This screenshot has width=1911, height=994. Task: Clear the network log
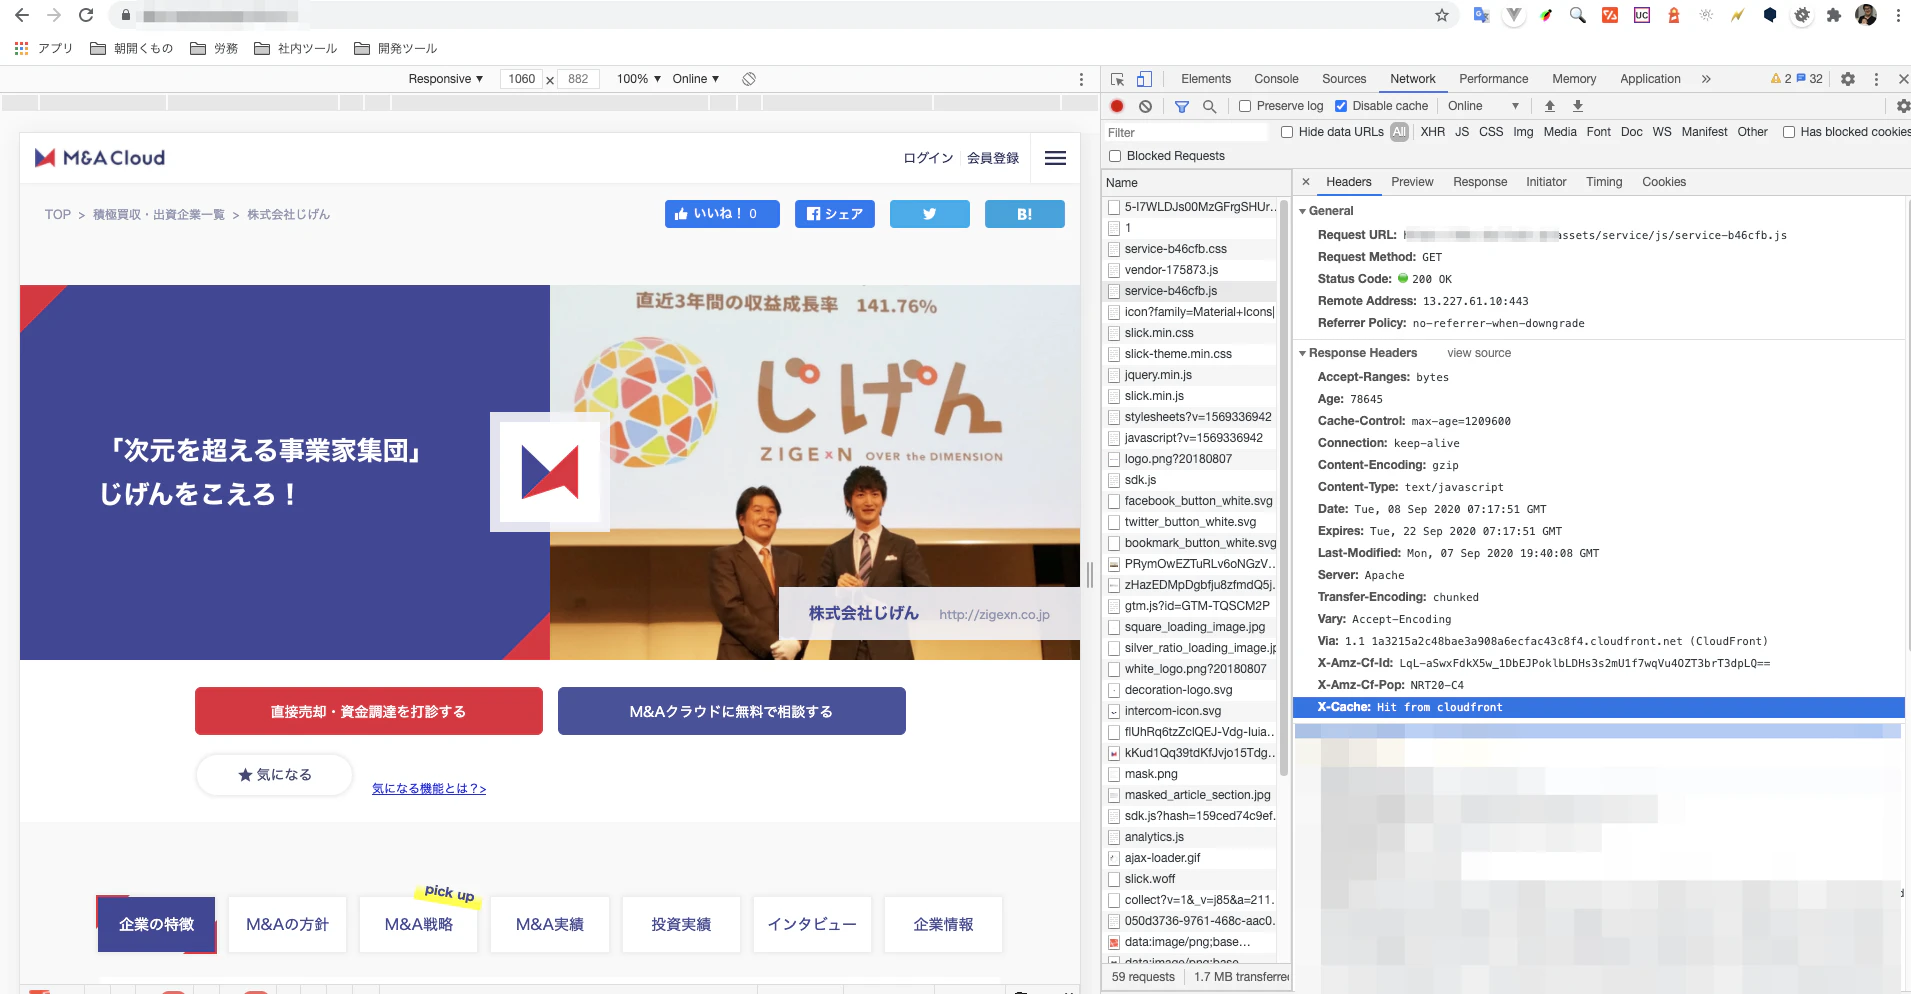coord(1145,106)
